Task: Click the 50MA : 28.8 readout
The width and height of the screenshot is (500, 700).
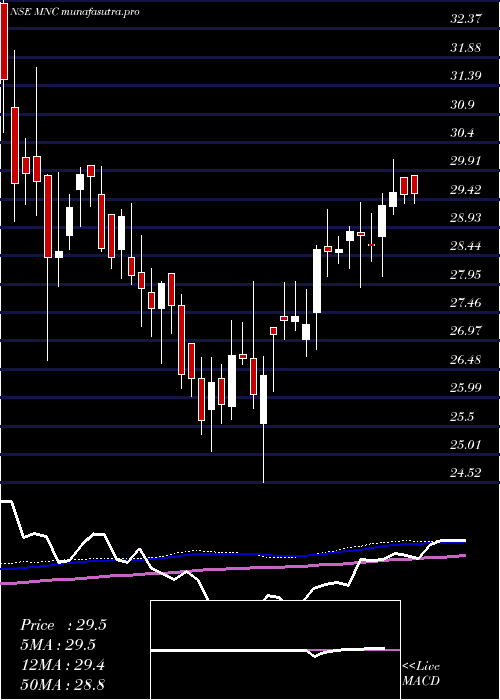Action: tap(62, 684)
